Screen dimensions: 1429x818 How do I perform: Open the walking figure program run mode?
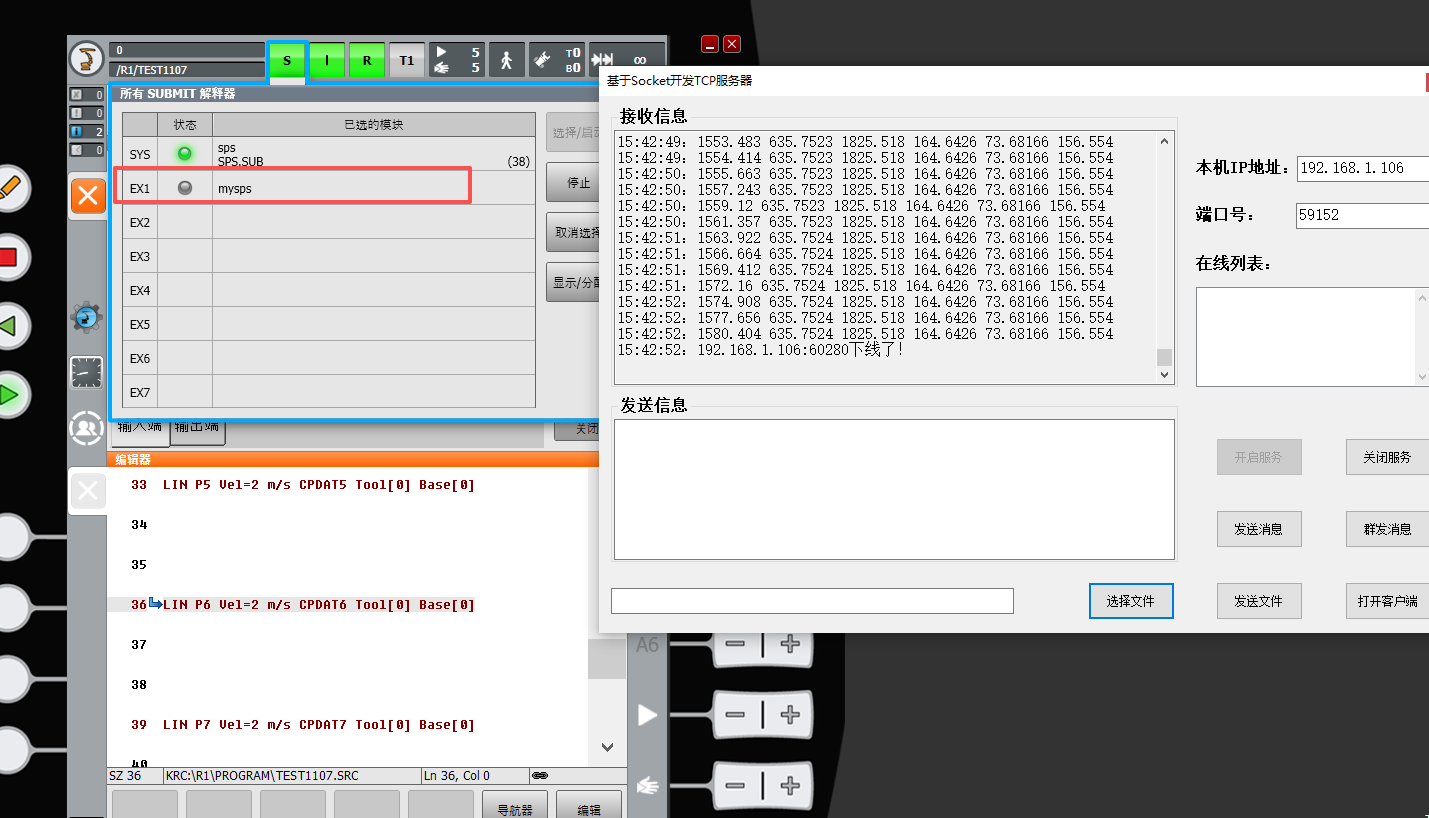[x=507, y=61]
